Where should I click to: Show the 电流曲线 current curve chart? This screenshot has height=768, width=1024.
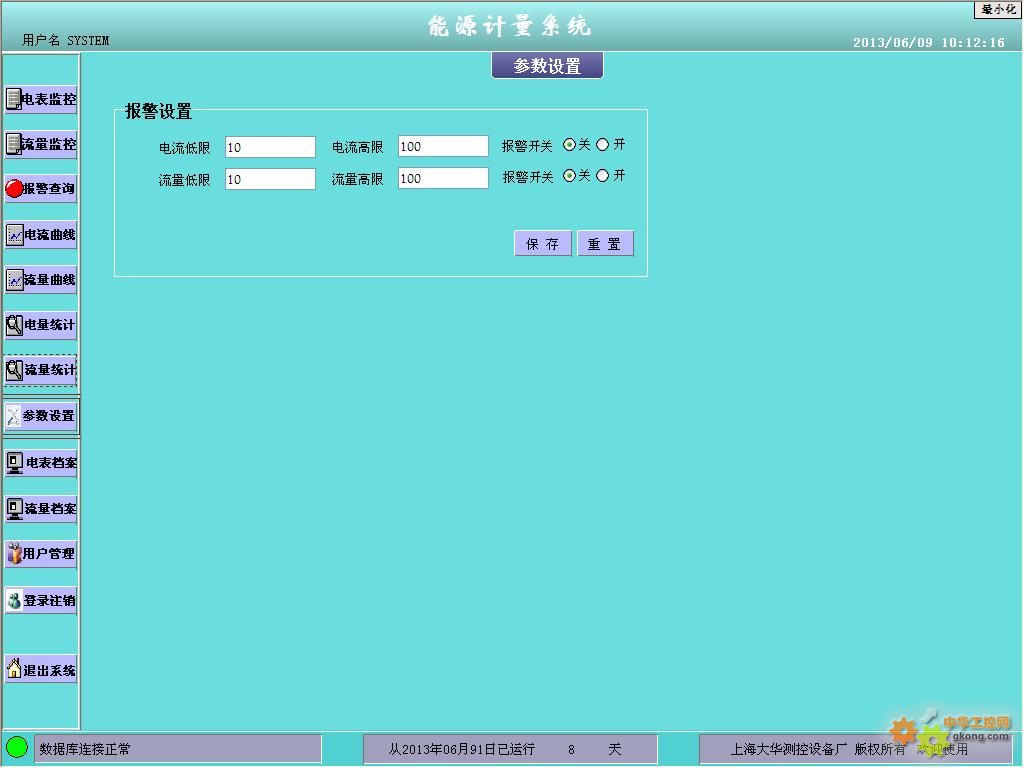[41, 235]
